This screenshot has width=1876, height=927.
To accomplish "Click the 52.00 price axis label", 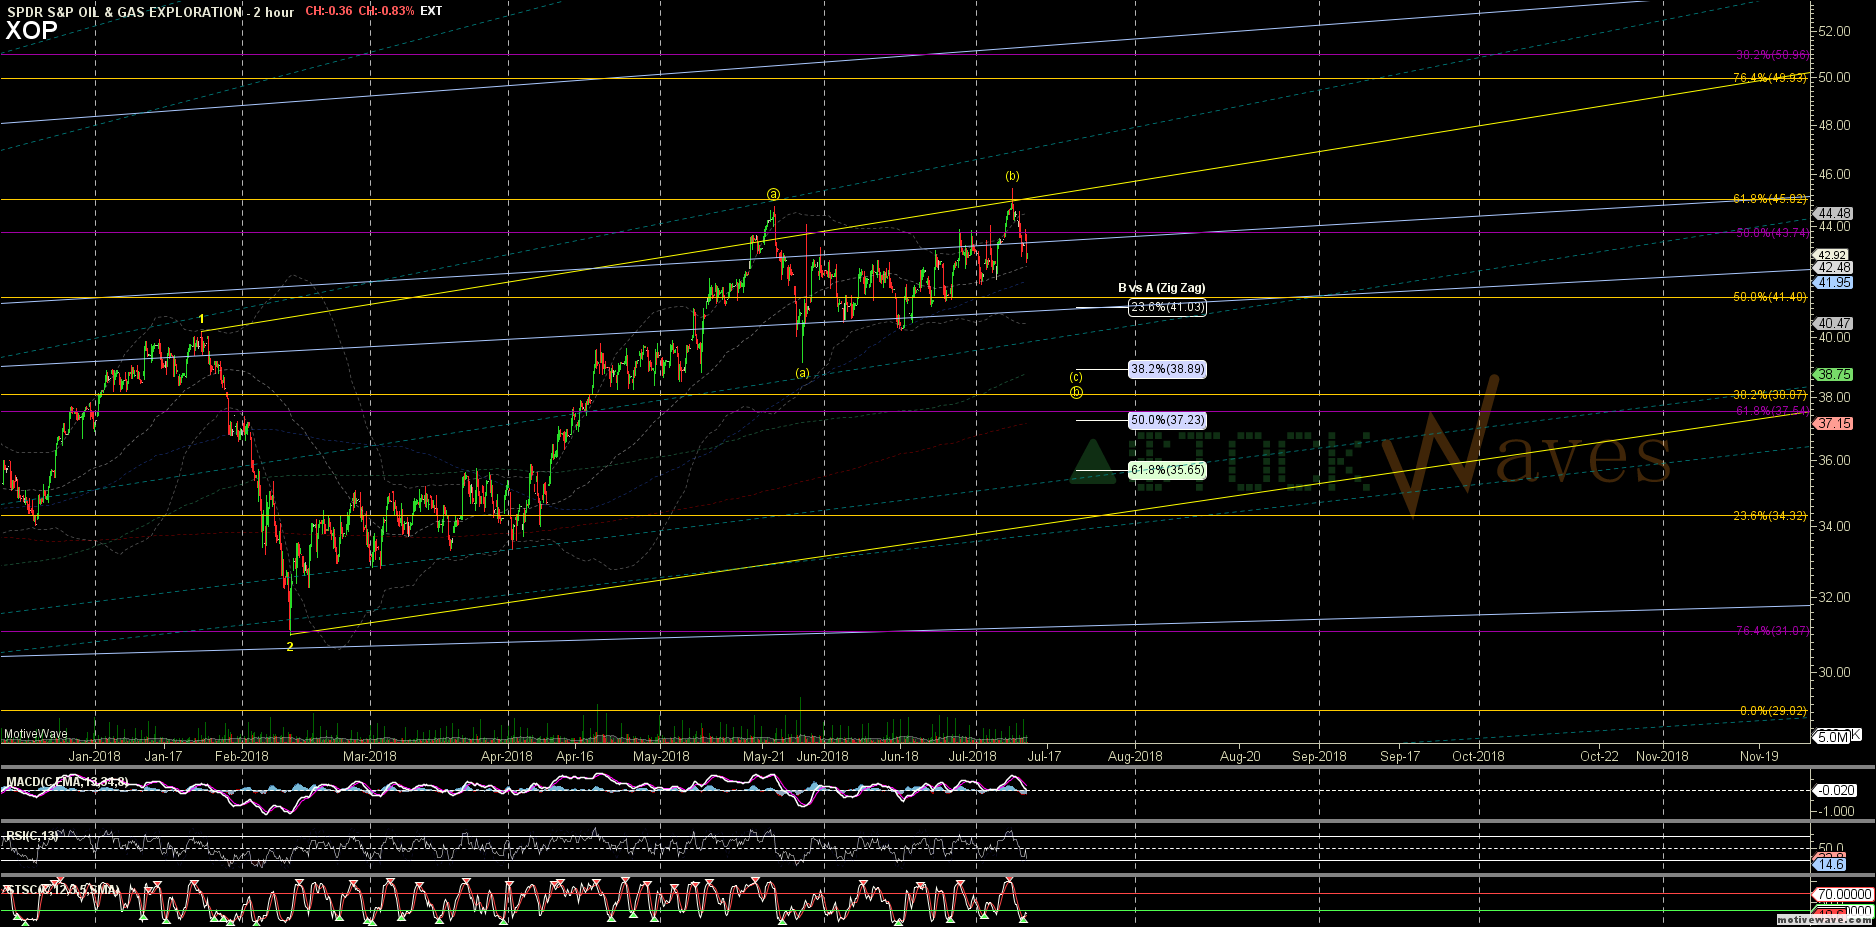I will (1835, 31).
